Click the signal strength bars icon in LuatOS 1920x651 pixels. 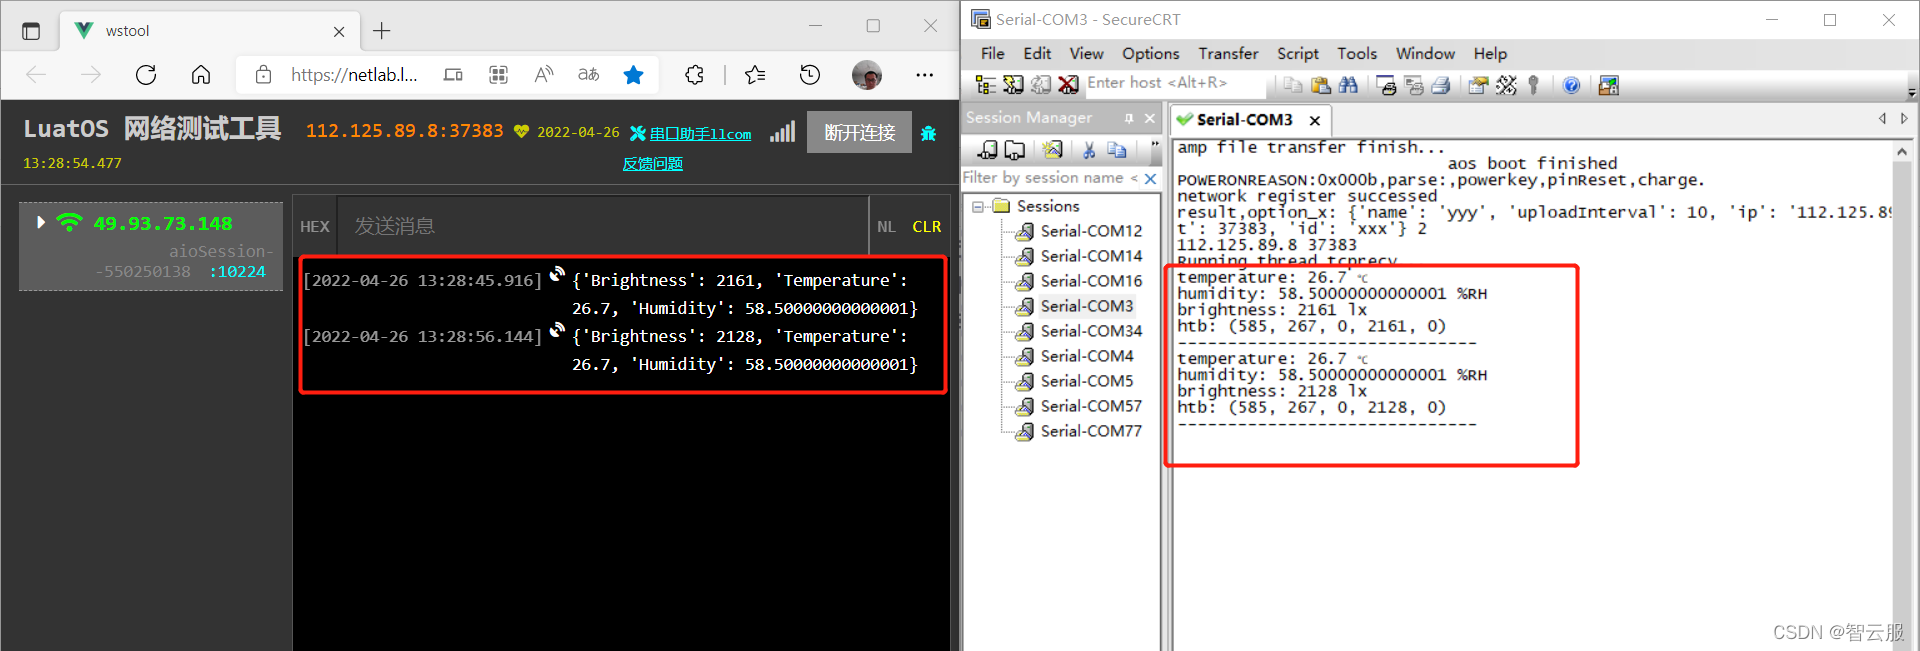782,131
